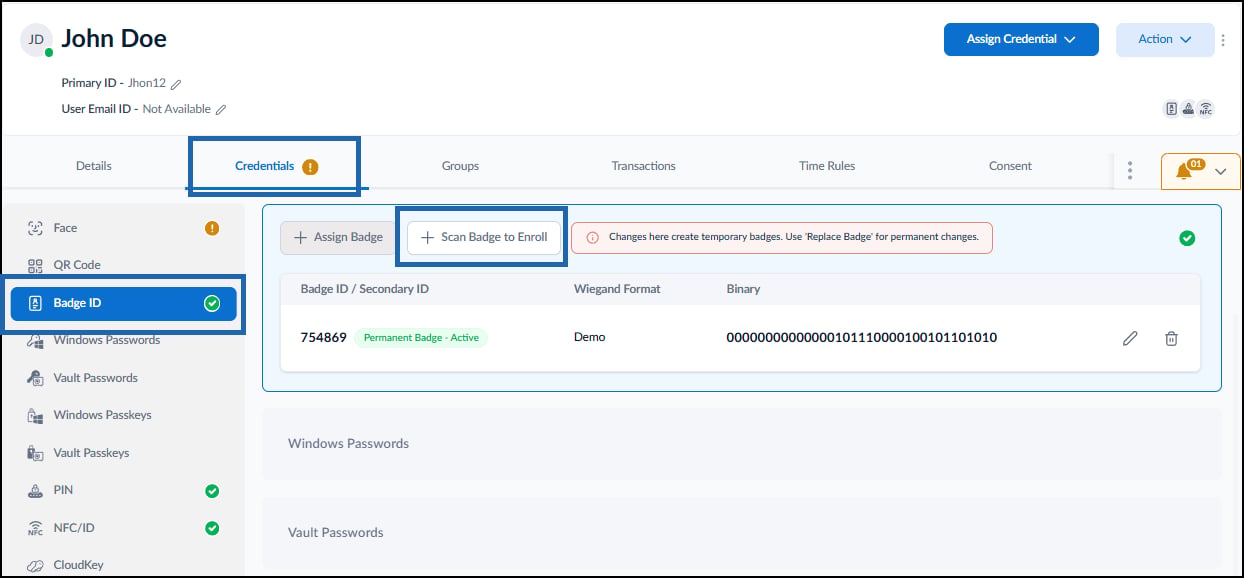Click the badge ID 754869
This screenshot has width=1244, height=578.
323,338
